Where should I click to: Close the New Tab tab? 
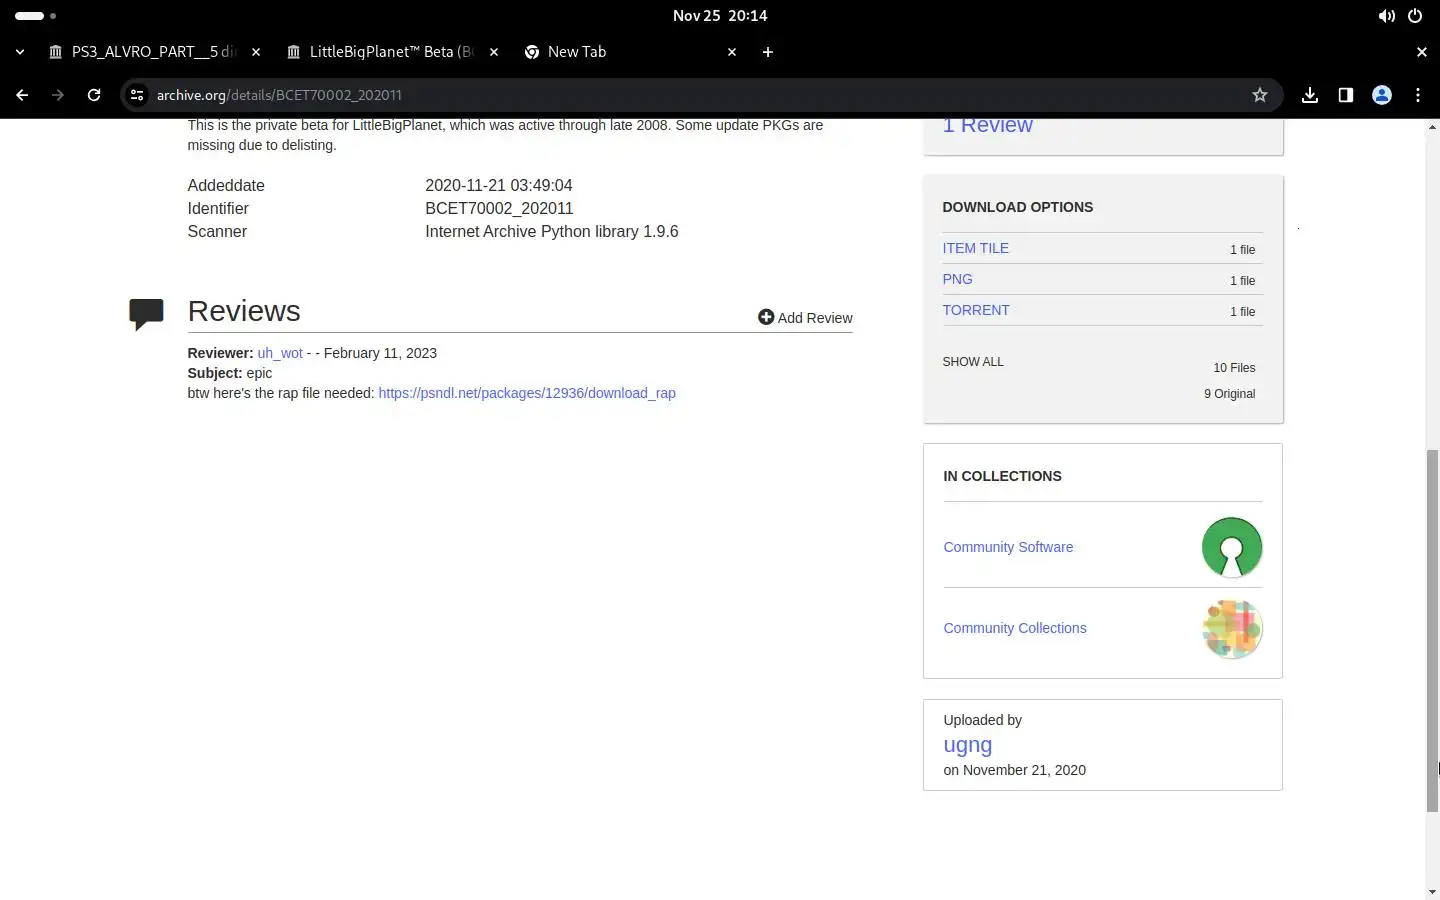(x=732, y=52)
